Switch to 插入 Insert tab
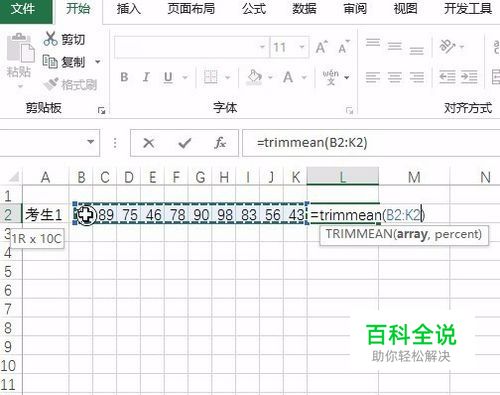Screen dimensions: 500x395 [129, 9]
